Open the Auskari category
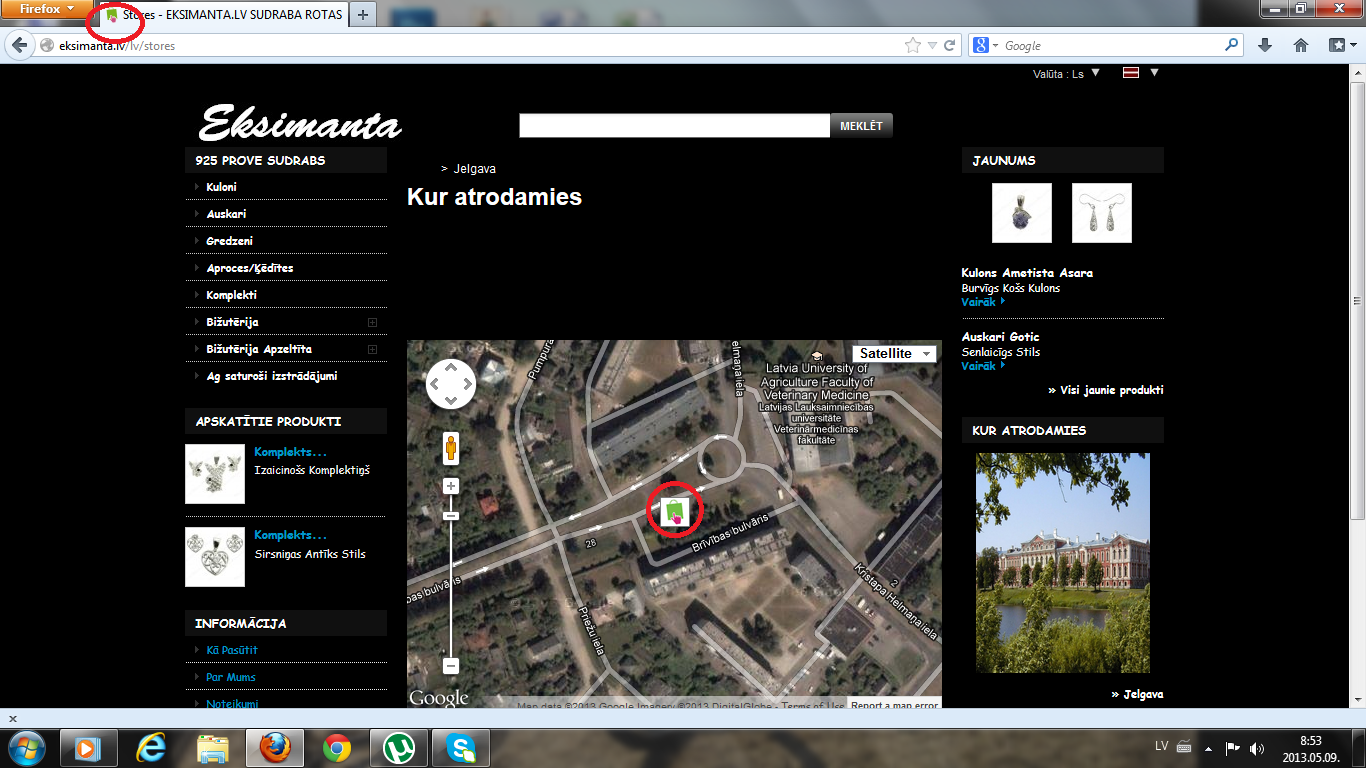The width and height of the screenshot is (1366, 768). pyautogui.click(x=226, y=214)
